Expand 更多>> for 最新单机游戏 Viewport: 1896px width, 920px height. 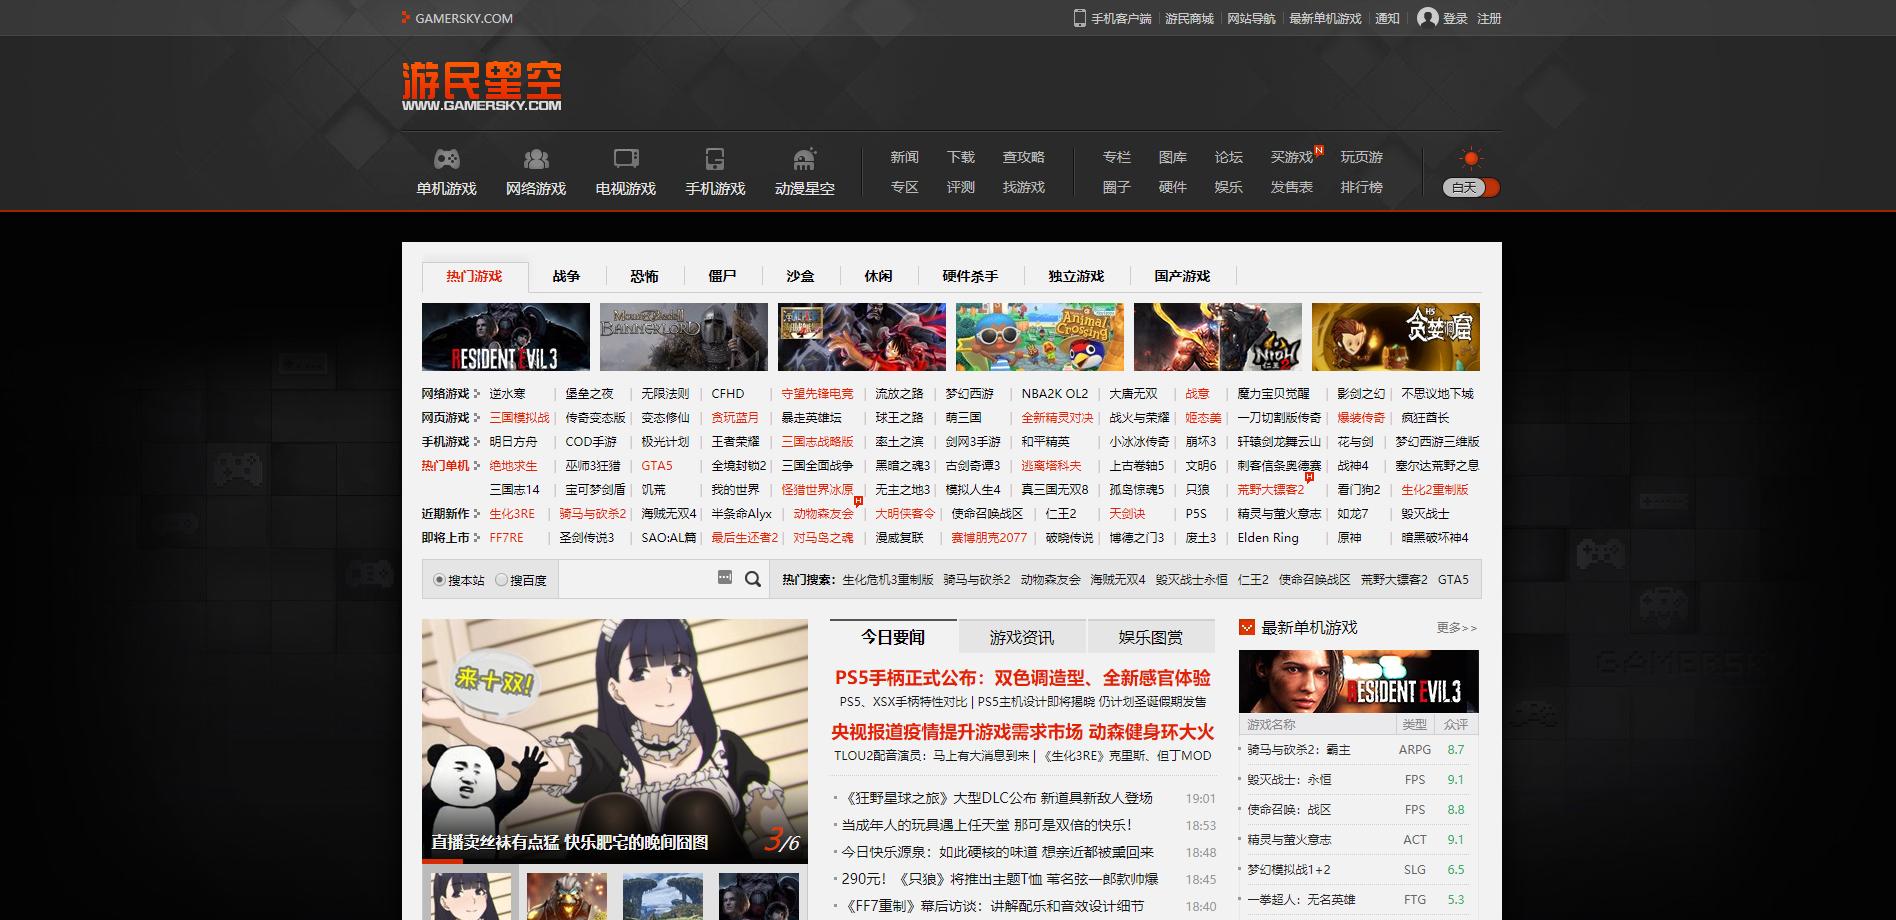point(1457,628)
